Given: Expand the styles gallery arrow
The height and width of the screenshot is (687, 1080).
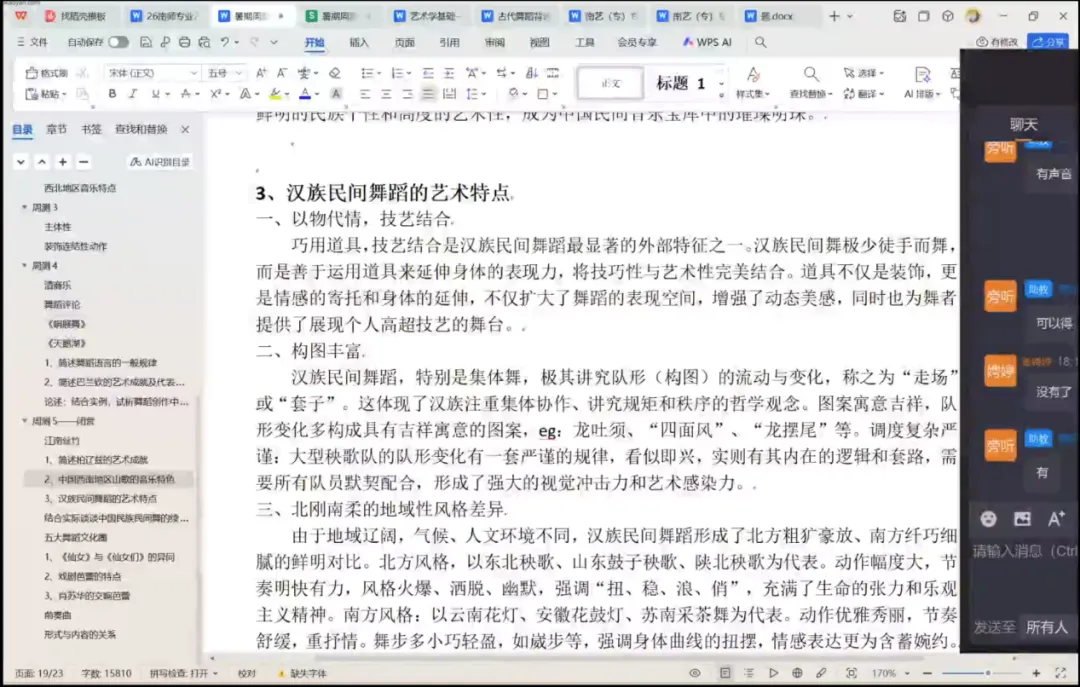Looking at the screenshot, I should [721, 94].
